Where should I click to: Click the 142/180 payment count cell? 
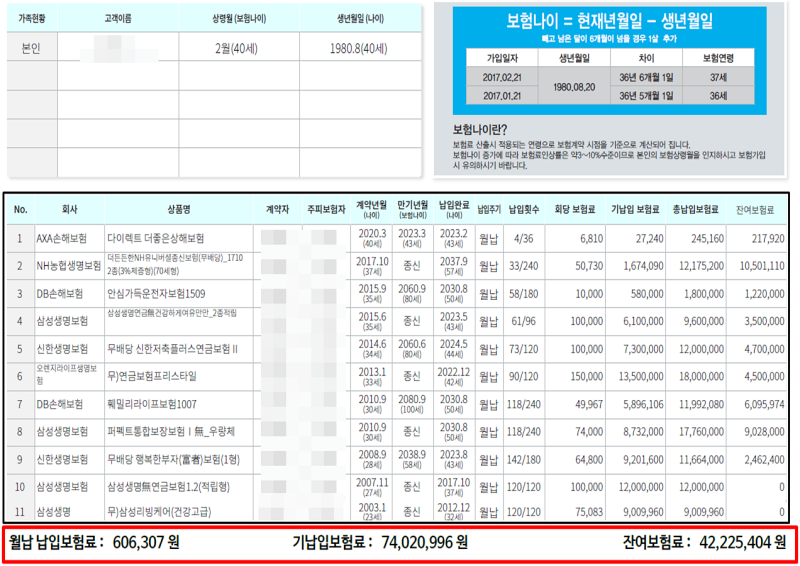[x=523, y=459]
